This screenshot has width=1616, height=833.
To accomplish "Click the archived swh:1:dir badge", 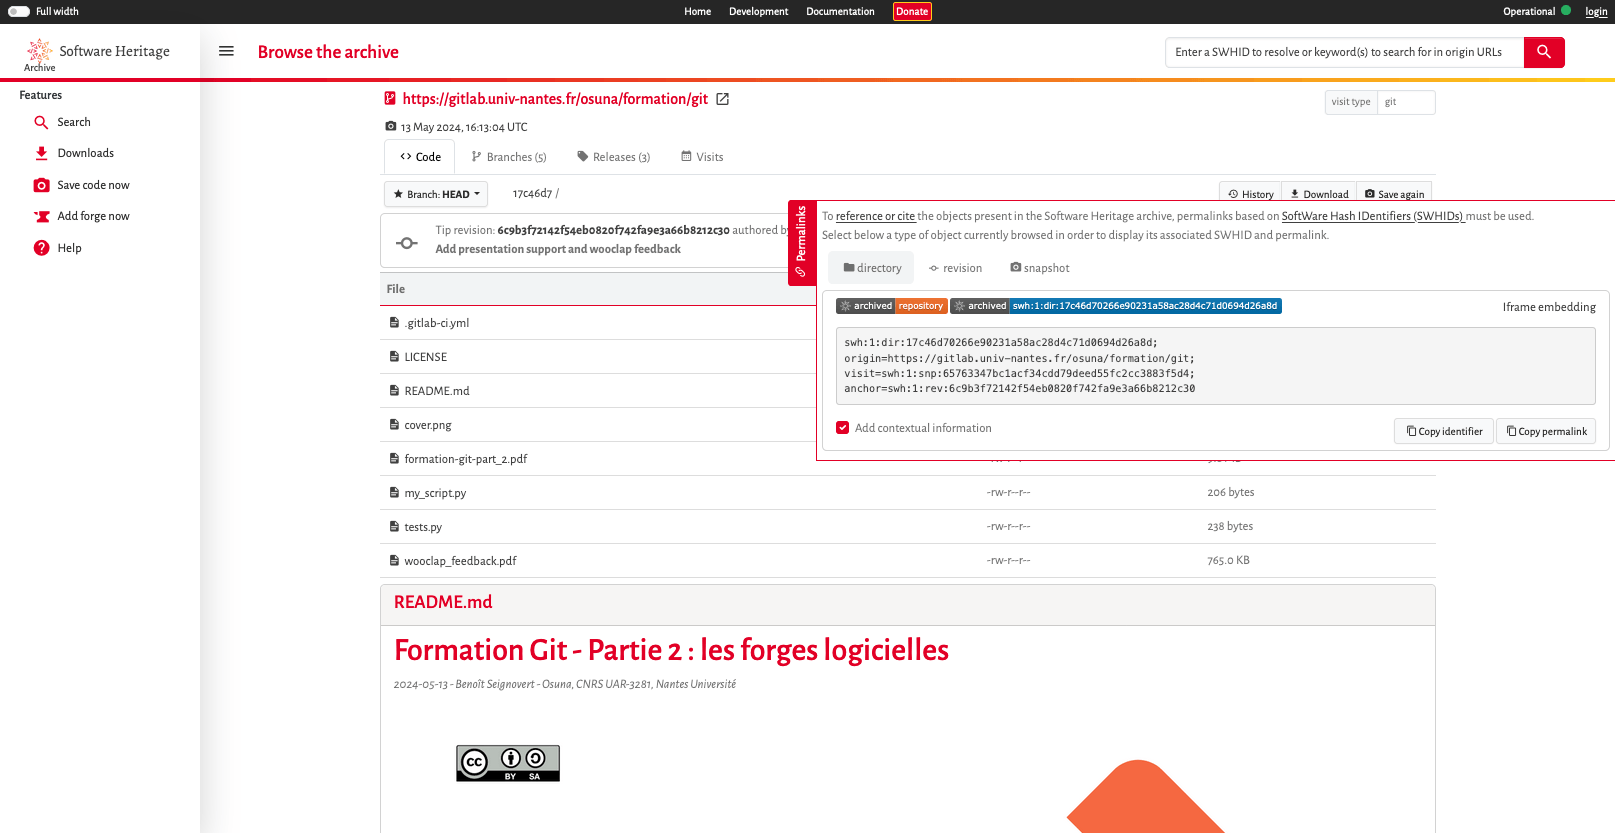I will coord(1116,306).
